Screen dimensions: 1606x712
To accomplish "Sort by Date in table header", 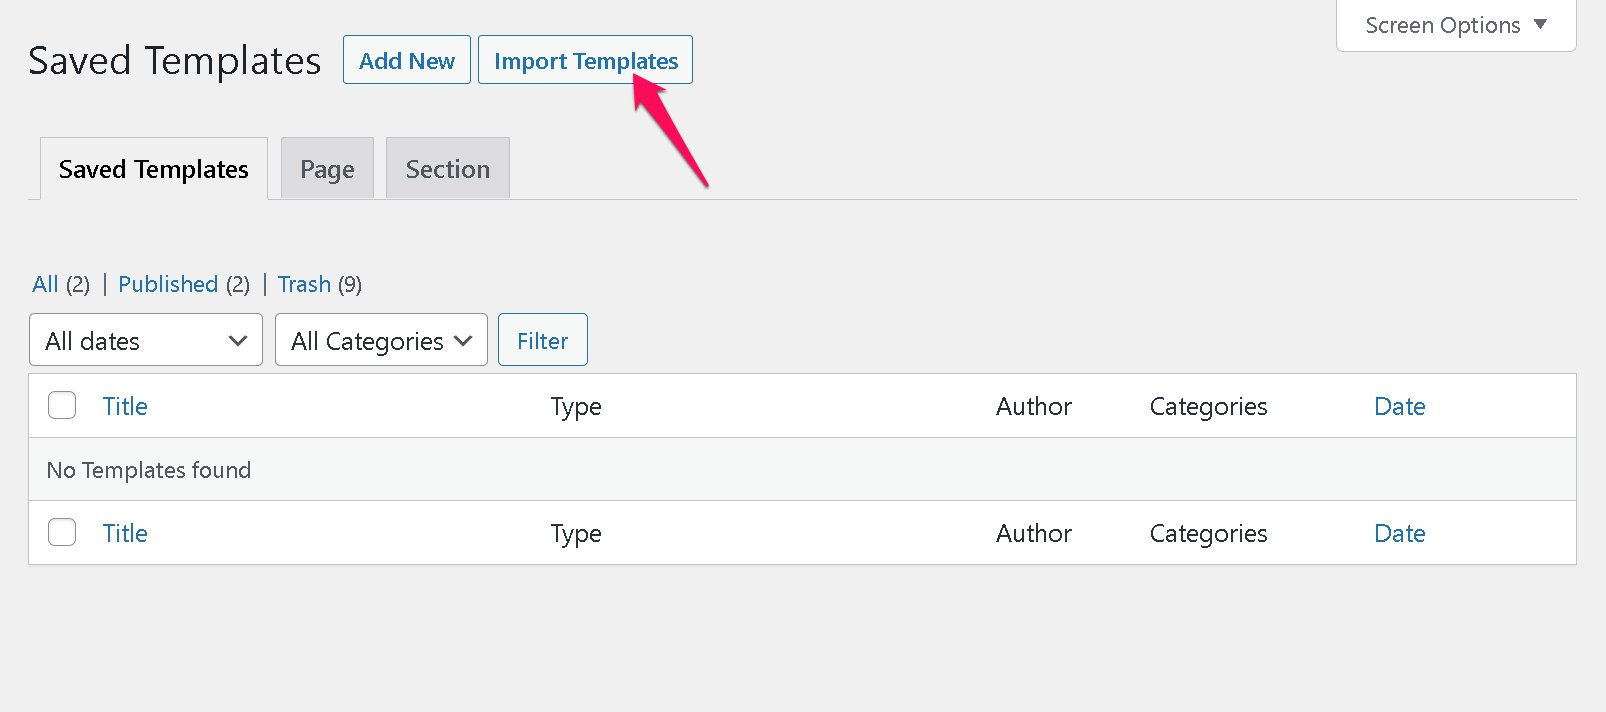I will [x=1399, y=406].
